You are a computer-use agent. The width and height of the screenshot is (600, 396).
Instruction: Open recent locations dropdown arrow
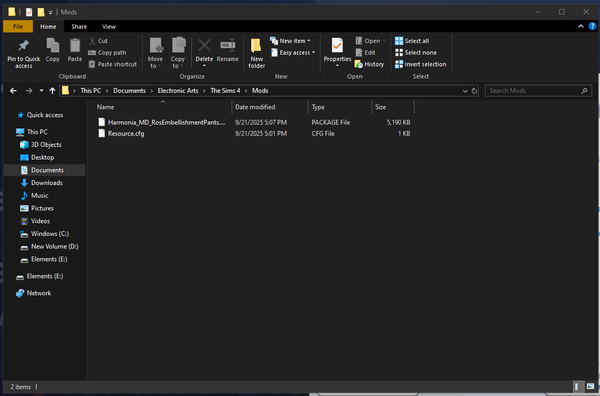(x=41, y=91)
